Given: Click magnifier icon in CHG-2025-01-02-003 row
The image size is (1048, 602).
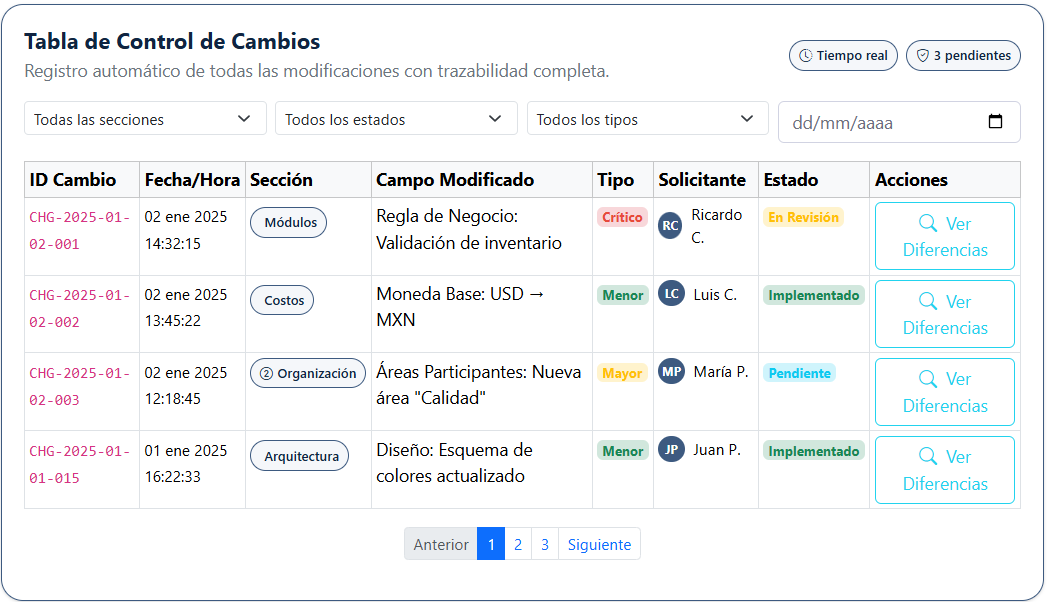Looking at the screenshot, I should (x=928, y=379).
